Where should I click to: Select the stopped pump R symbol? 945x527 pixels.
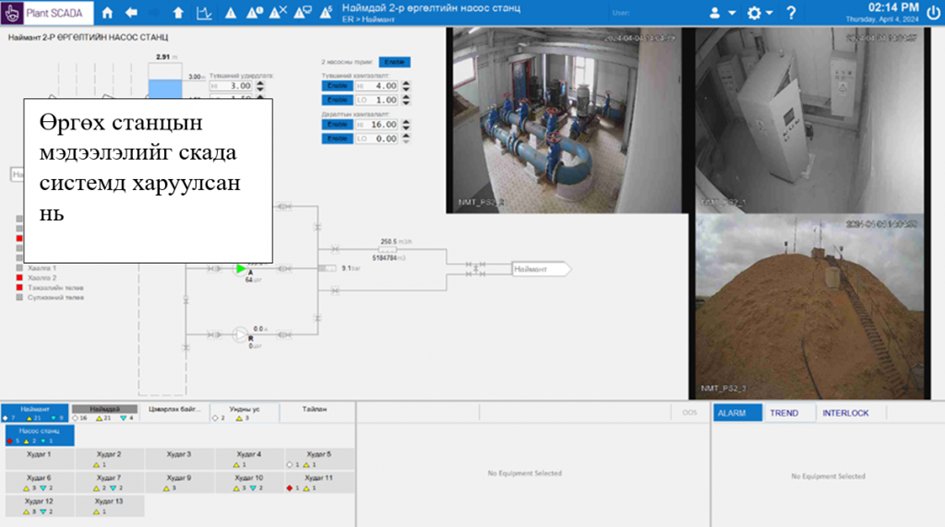click(x=240, y=334)
